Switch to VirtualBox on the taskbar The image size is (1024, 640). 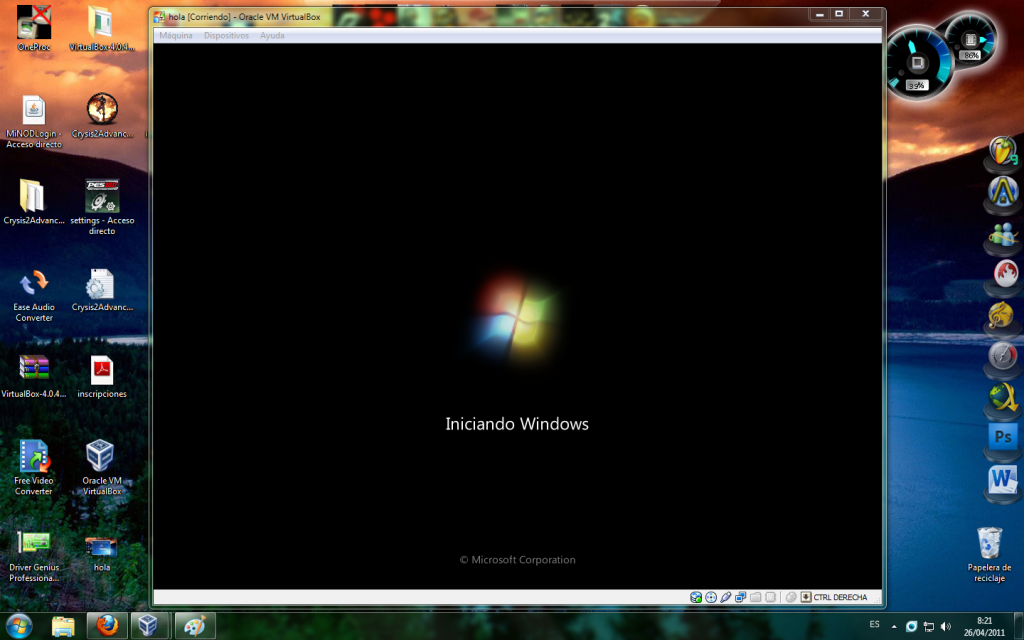coord(150,626)
